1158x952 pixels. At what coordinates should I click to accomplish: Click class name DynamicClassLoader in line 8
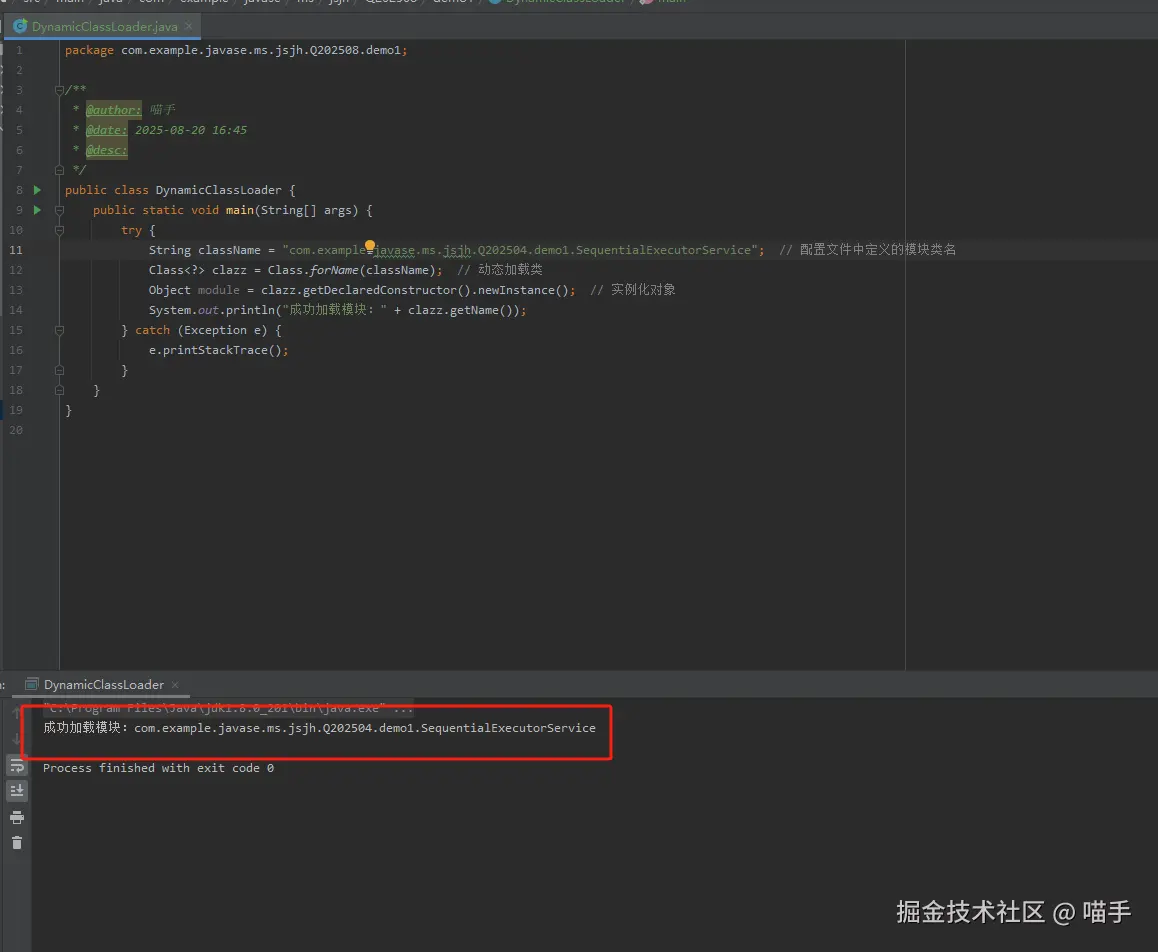coord(219,190)
